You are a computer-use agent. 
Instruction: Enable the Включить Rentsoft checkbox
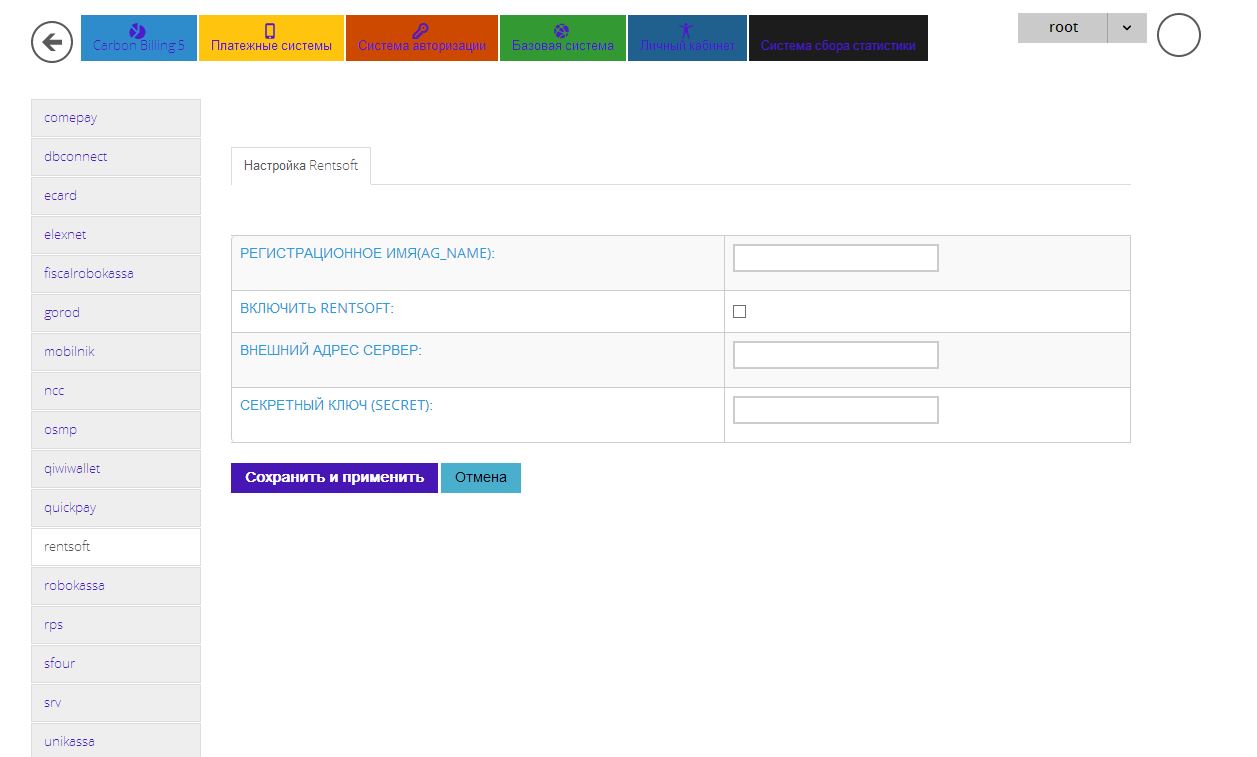click(x=740, y=312)
